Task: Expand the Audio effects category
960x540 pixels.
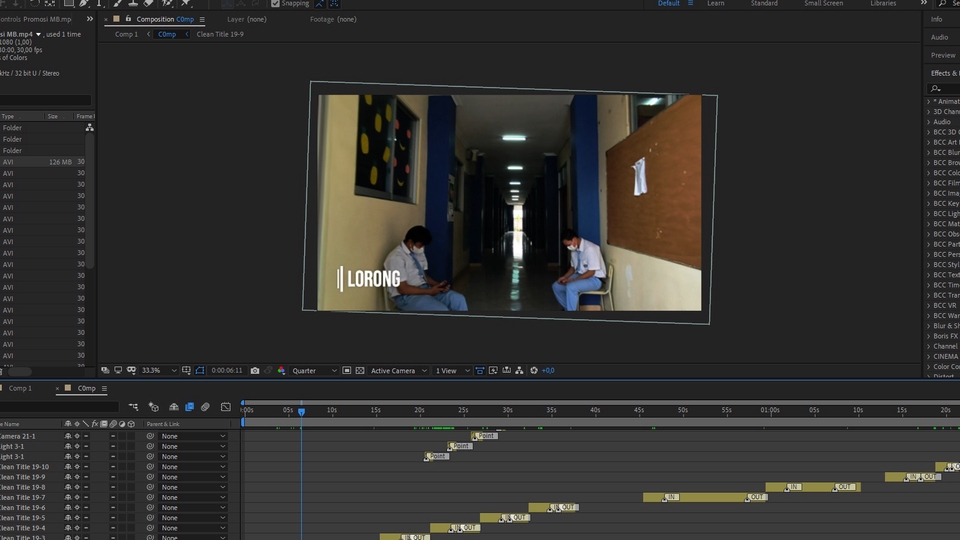Action: [929, 122]
